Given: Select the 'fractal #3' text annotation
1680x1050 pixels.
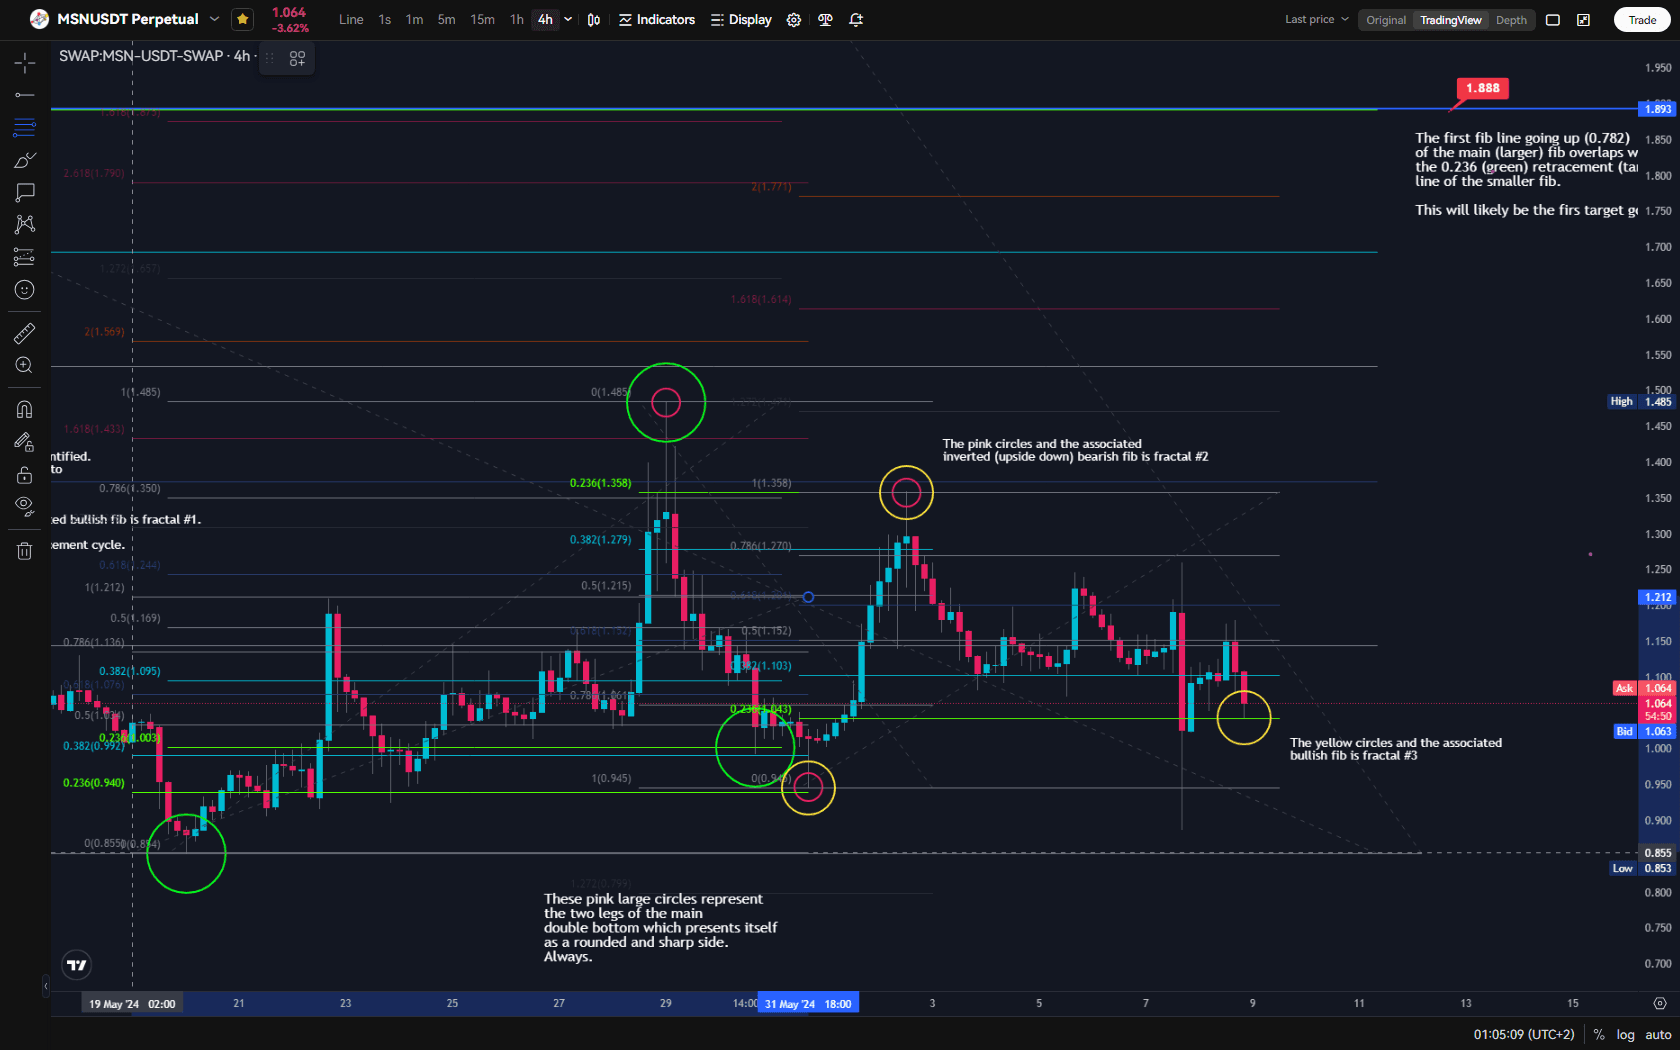Looking at the screenshot, I should pos(1396,749).
